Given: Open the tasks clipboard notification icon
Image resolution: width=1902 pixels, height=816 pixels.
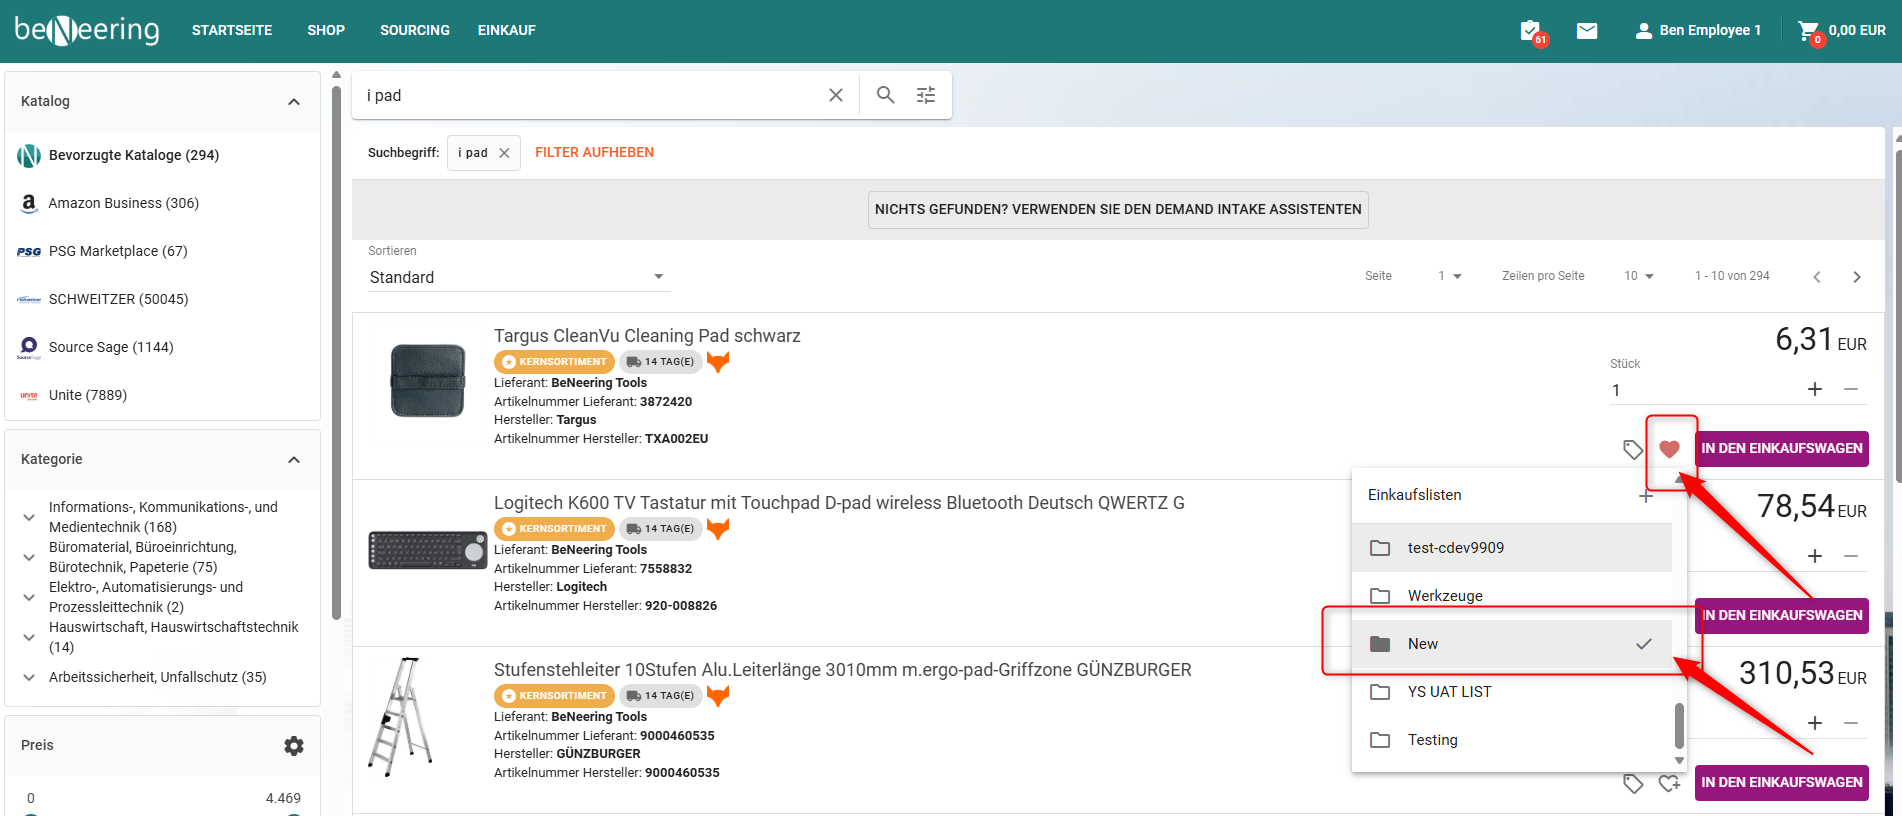Looking at the screenshot, I should click(1530, 31).
